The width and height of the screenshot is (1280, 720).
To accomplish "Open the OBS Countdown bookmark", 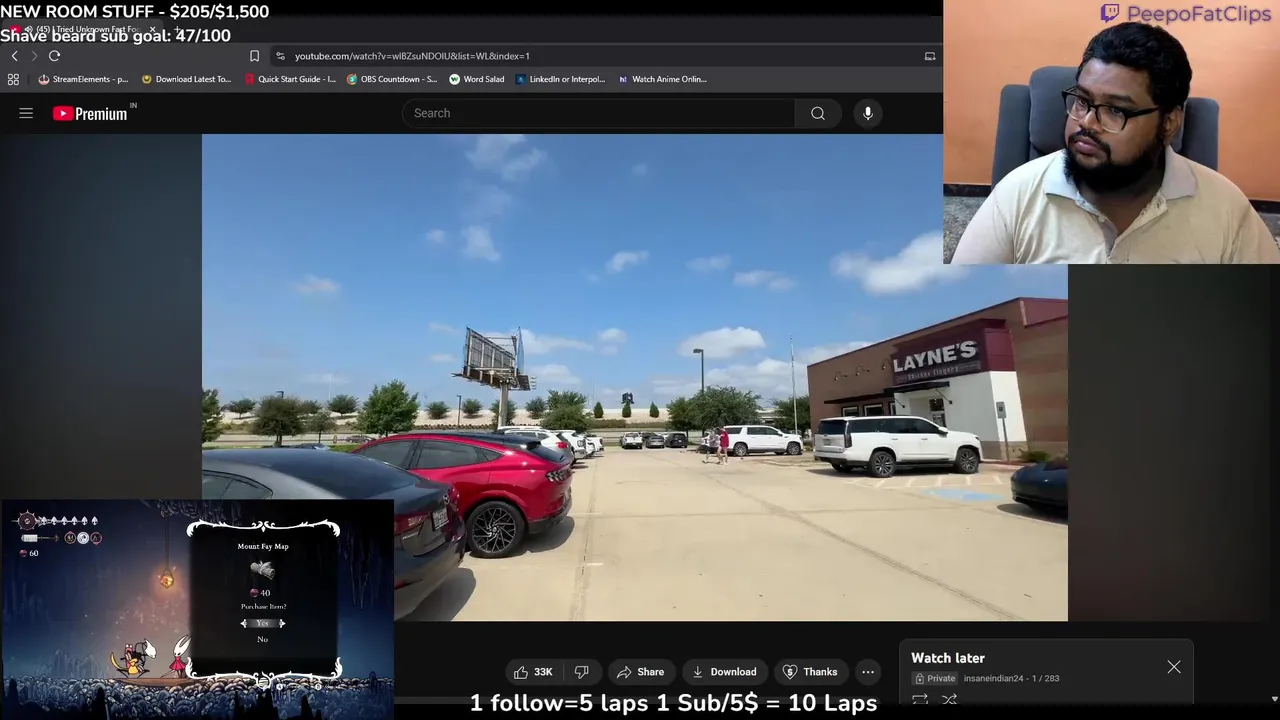I will [392, 79].
